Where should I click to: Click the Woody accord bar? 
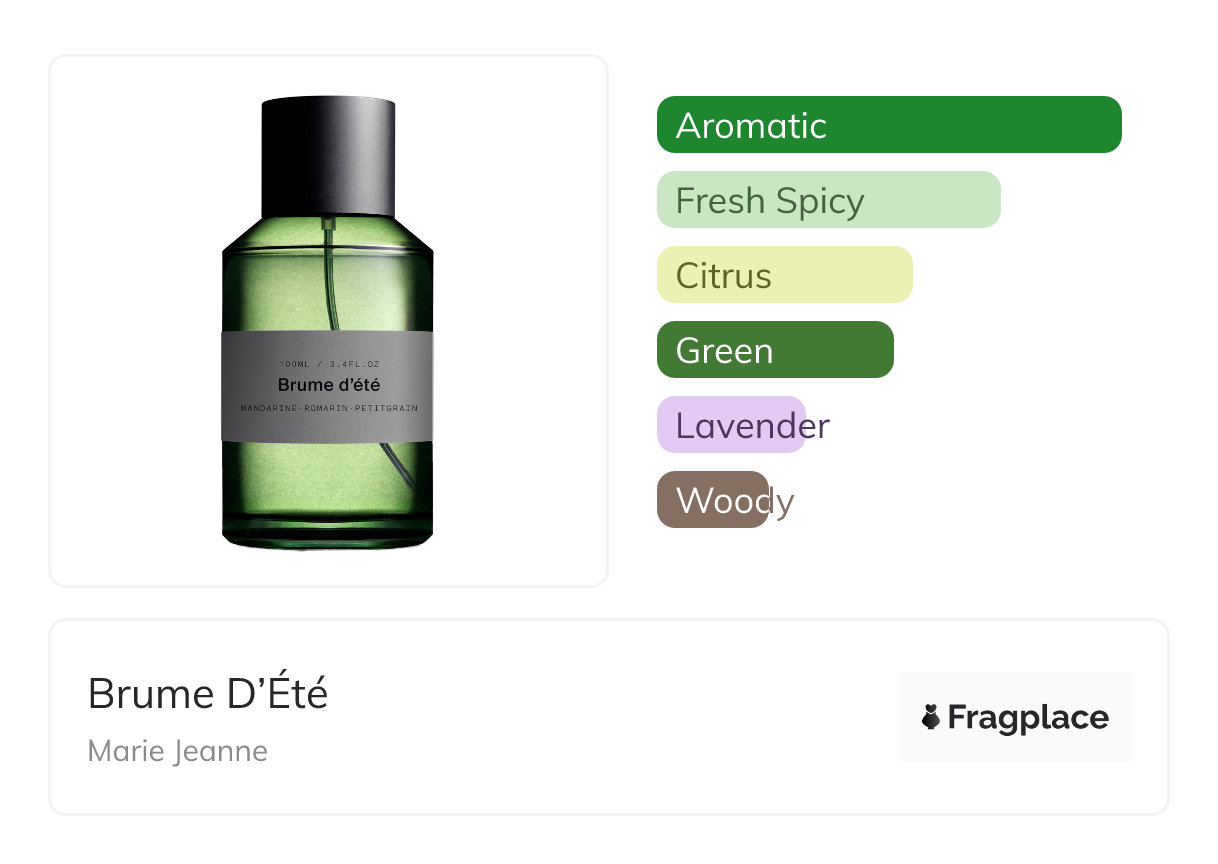point(713,500)
